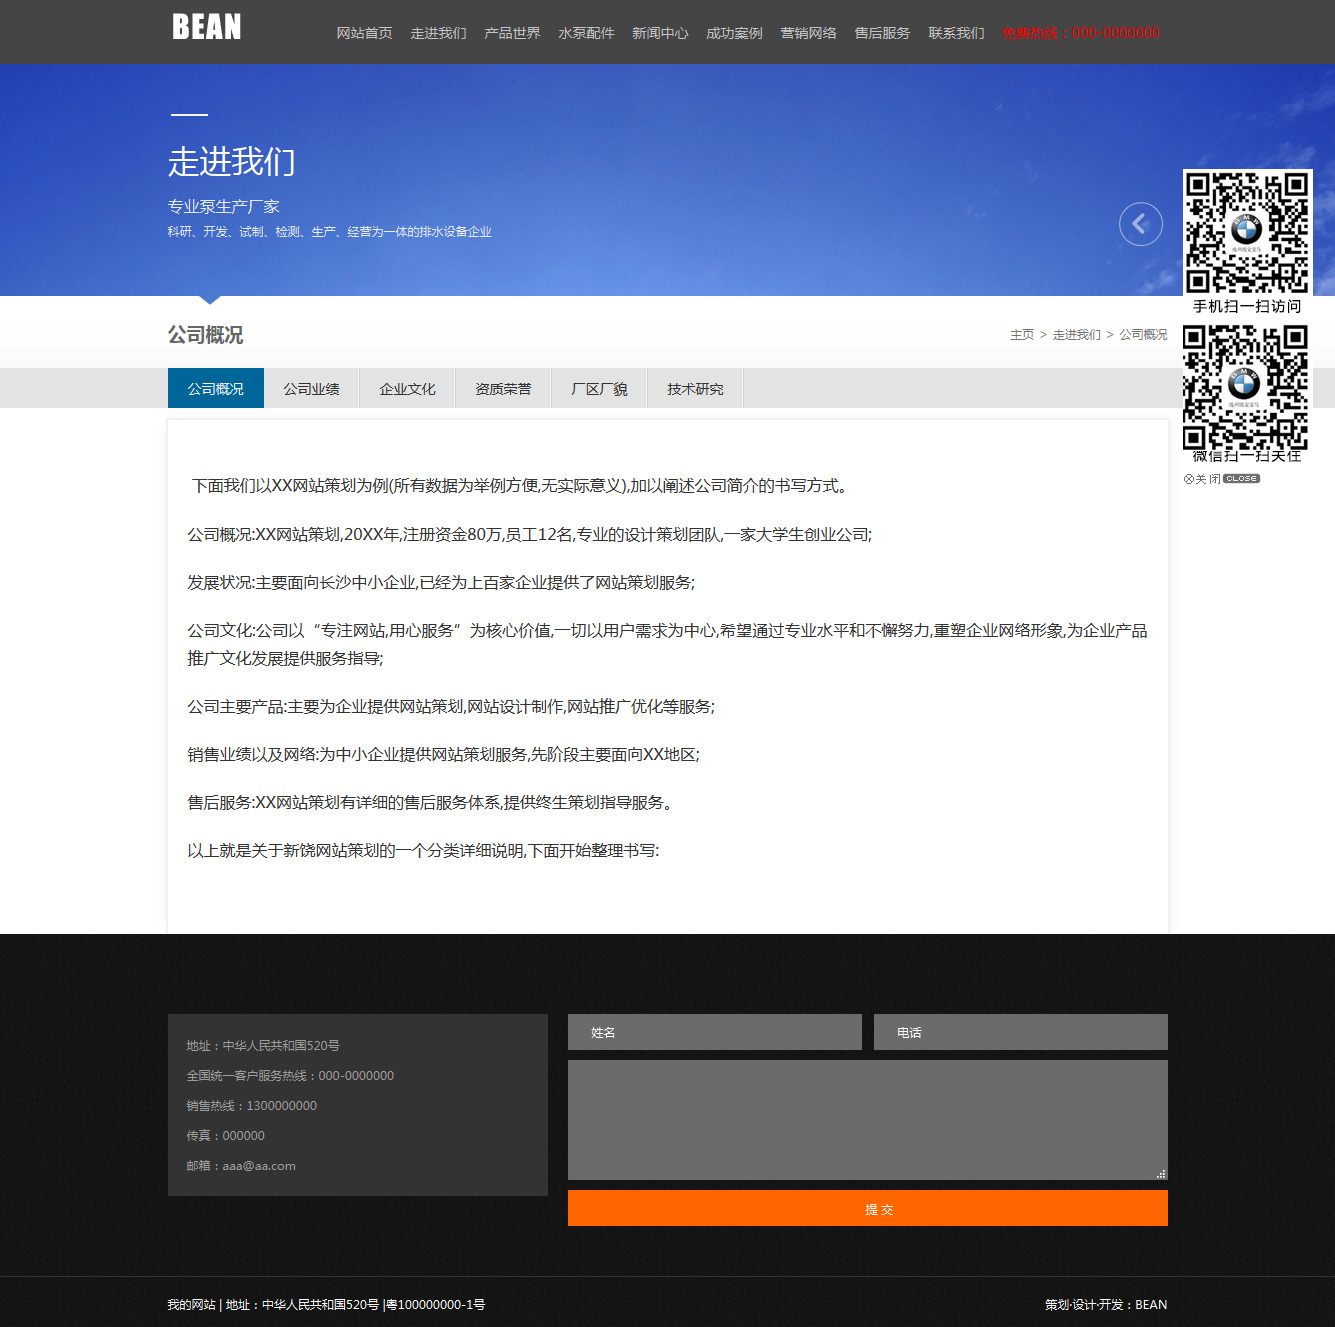Open 产品世界 navigation menu item
The image size is (1335, 1327).
tap(512, 33)
